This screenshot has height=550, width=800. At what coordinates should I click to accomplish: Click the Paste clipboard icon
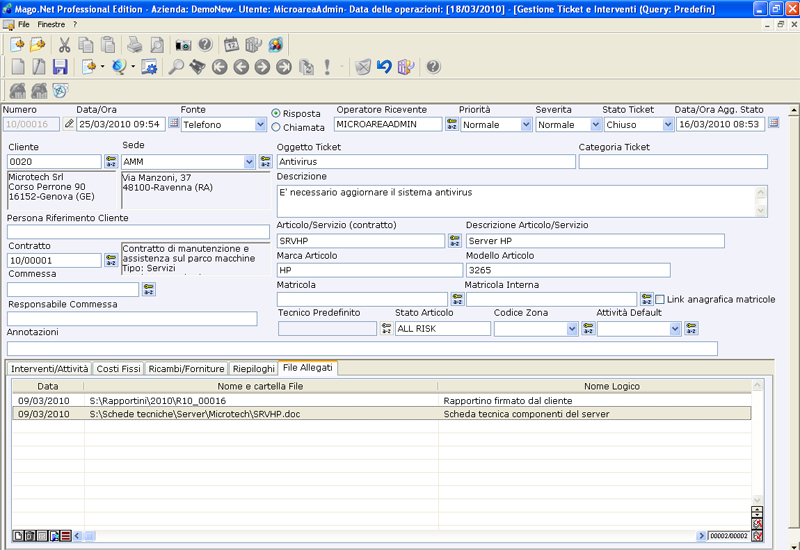pos(108,45)
